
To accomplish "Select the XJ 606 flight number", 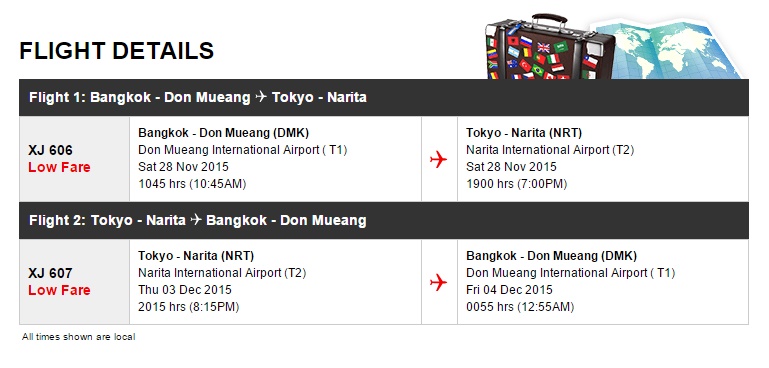I will point(50,150).
